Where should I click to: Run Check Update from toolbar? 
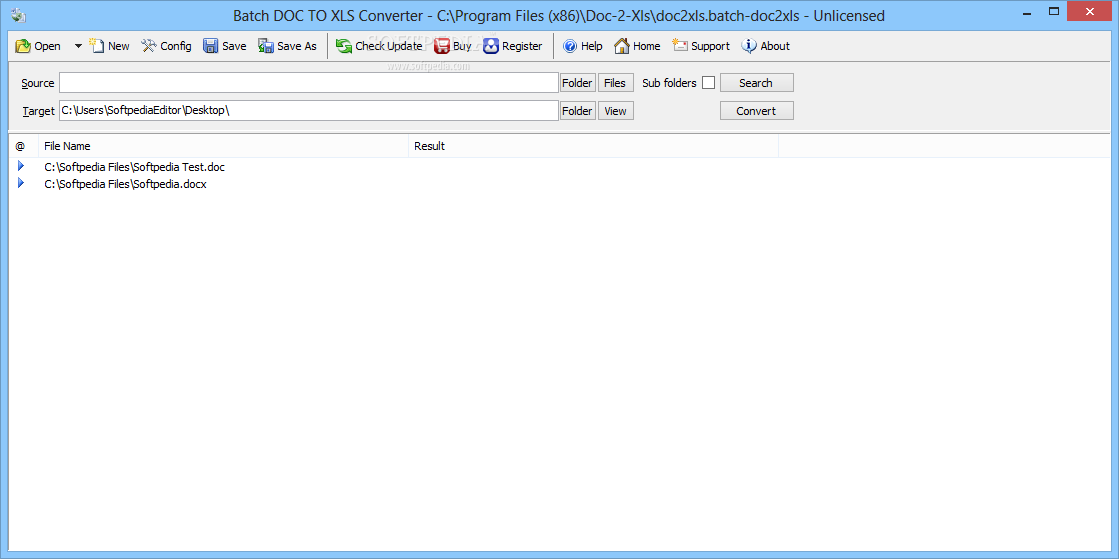(379, 46)
